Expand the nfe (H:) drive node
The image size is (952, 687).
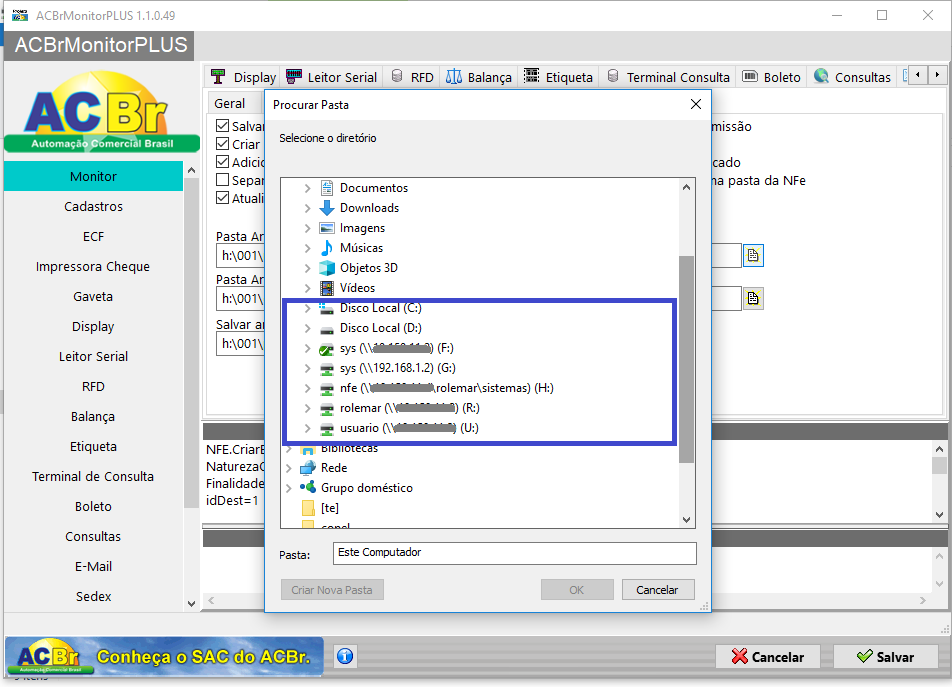[307, 388]
